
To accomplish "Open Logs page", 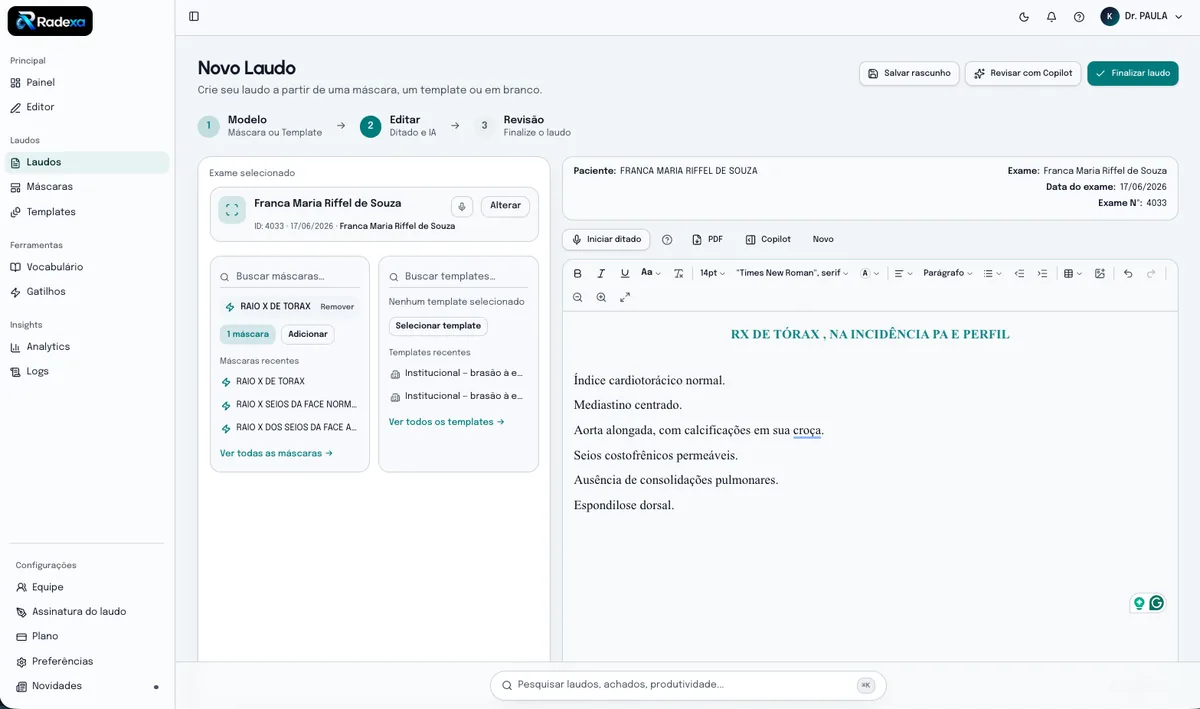I will tap(85, 371).
